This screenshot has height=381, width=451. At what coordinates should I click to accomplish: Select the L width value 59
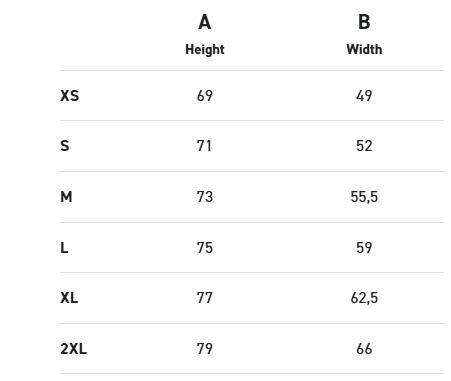pos(364,248)
